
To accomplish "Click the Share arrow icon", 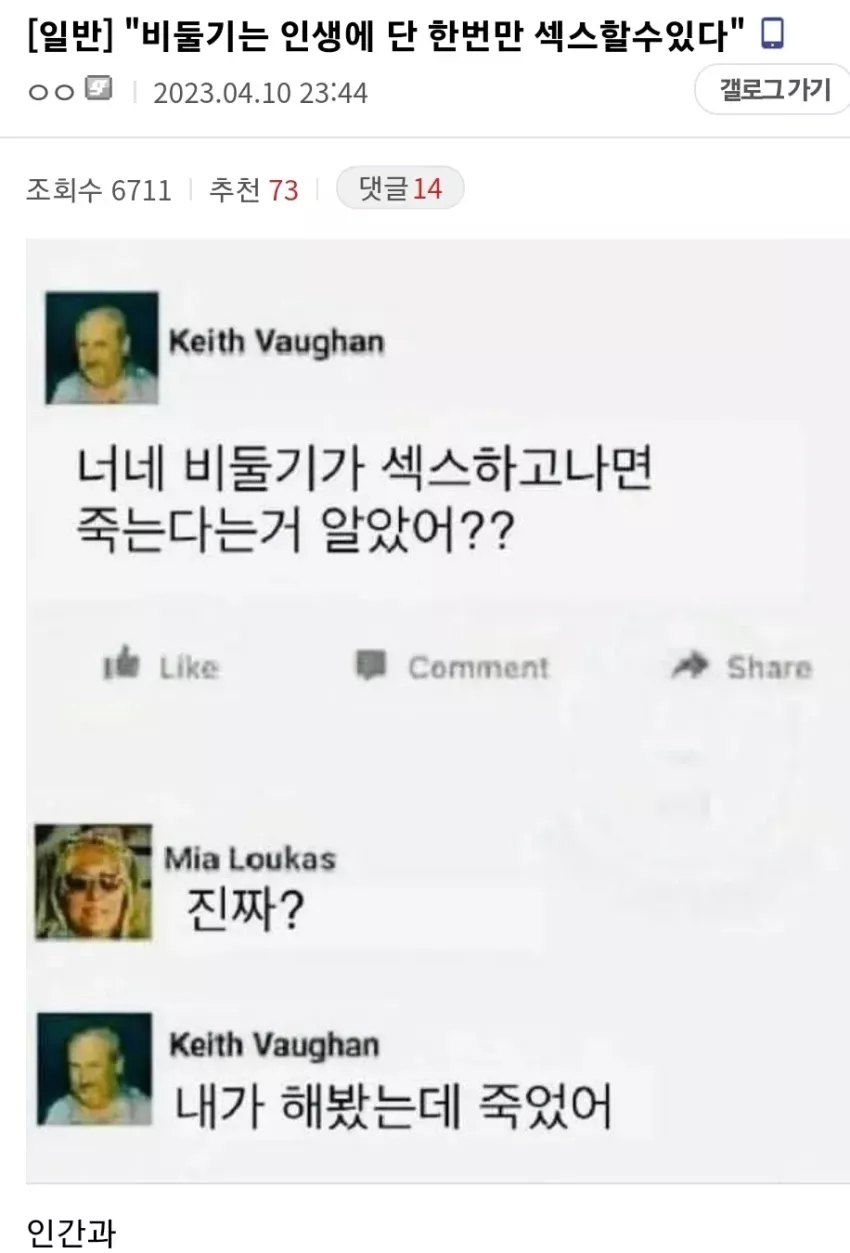I will [690, 665].
